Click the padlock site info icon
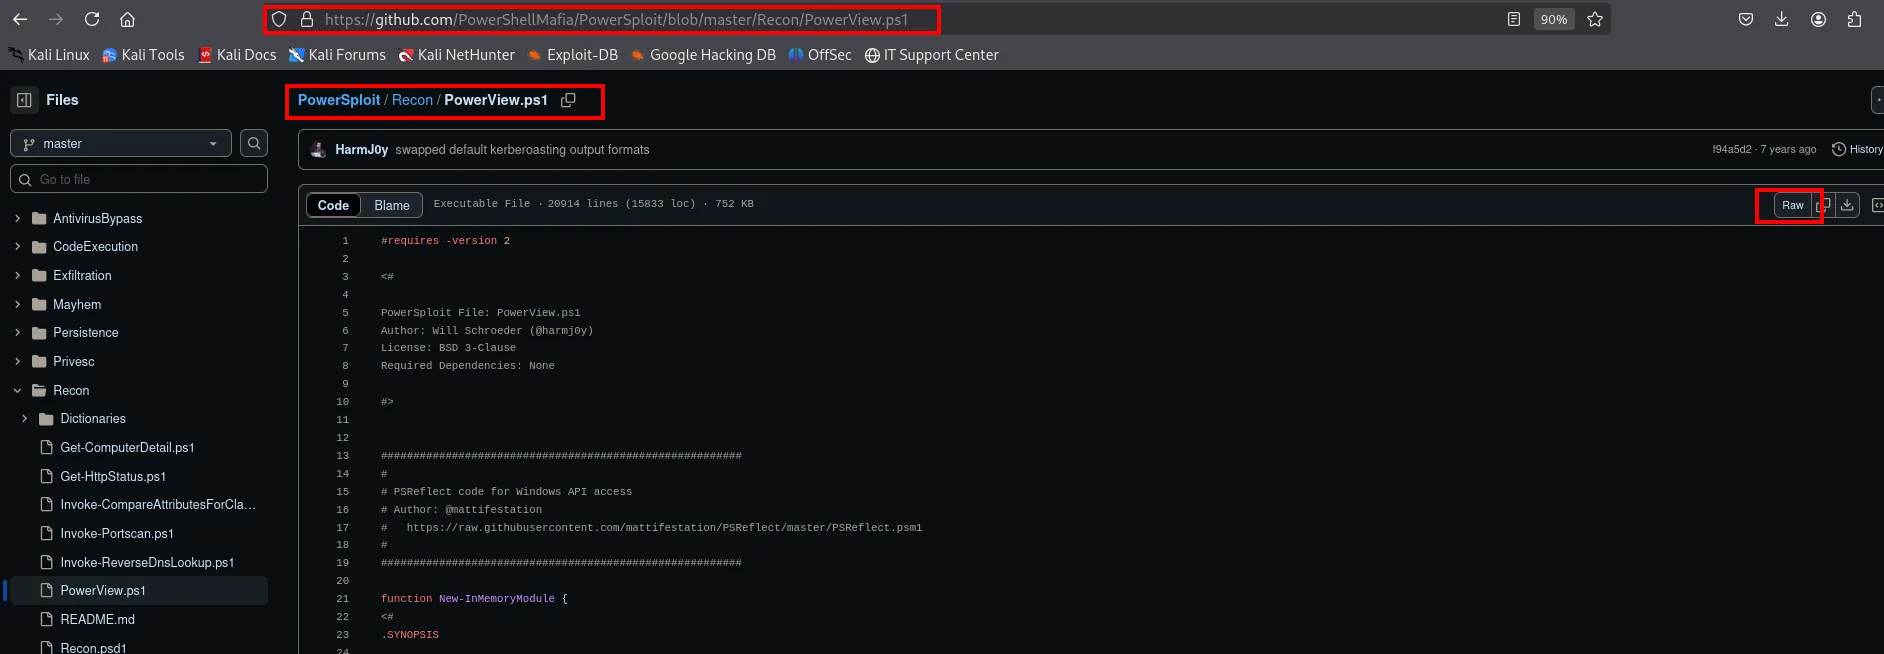 (x=307, y=19)
